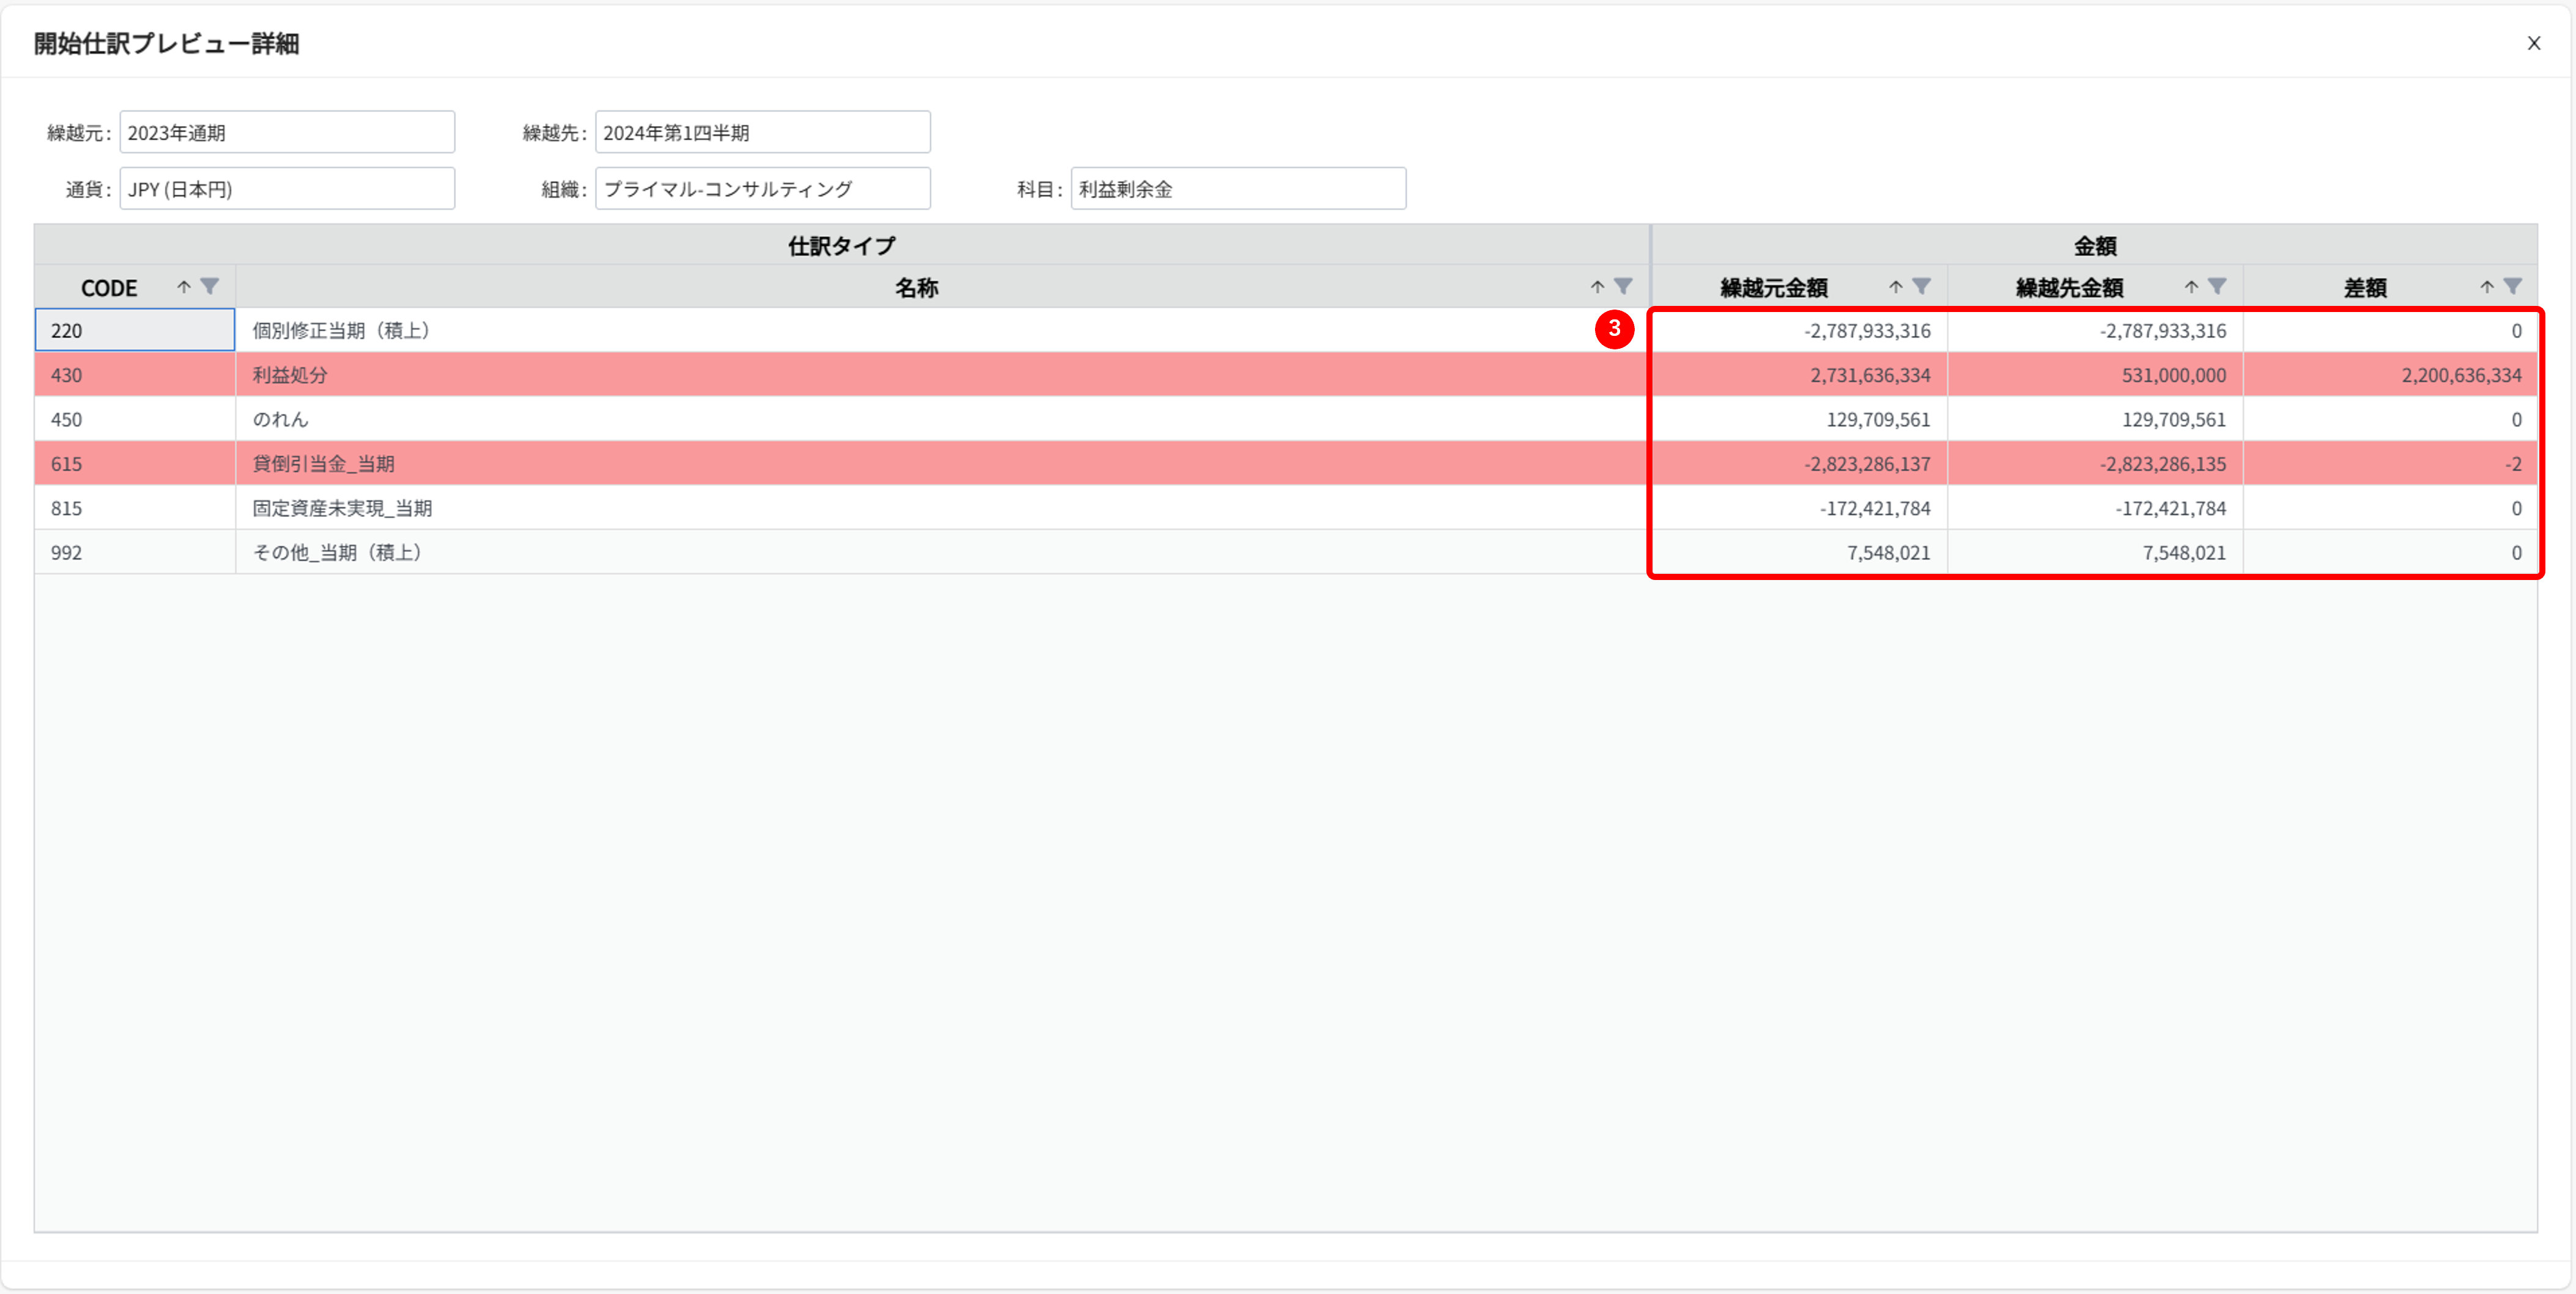Close the 開始仕訳プレビュー詳細 dialog

pos(2533,43)
